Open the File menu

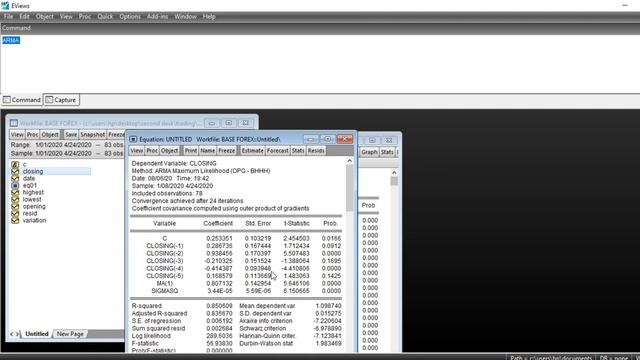pos(8,16)
